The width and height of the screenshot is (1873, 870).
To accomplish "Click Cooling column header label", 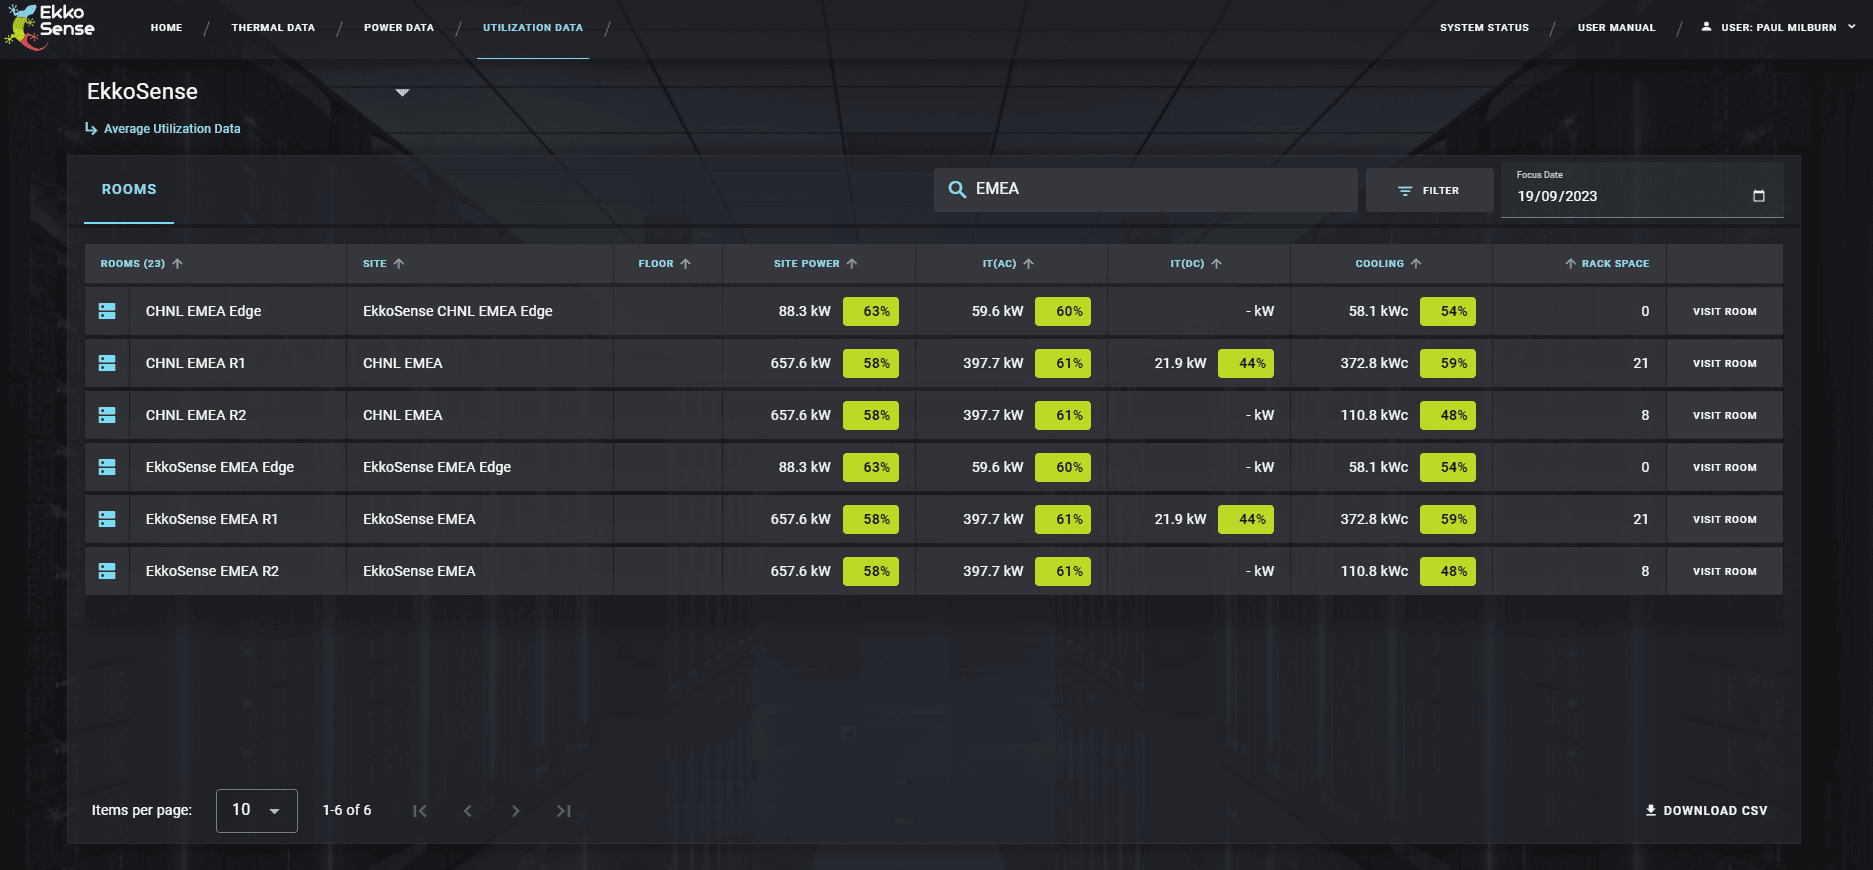I will (x=1379, y=264).
